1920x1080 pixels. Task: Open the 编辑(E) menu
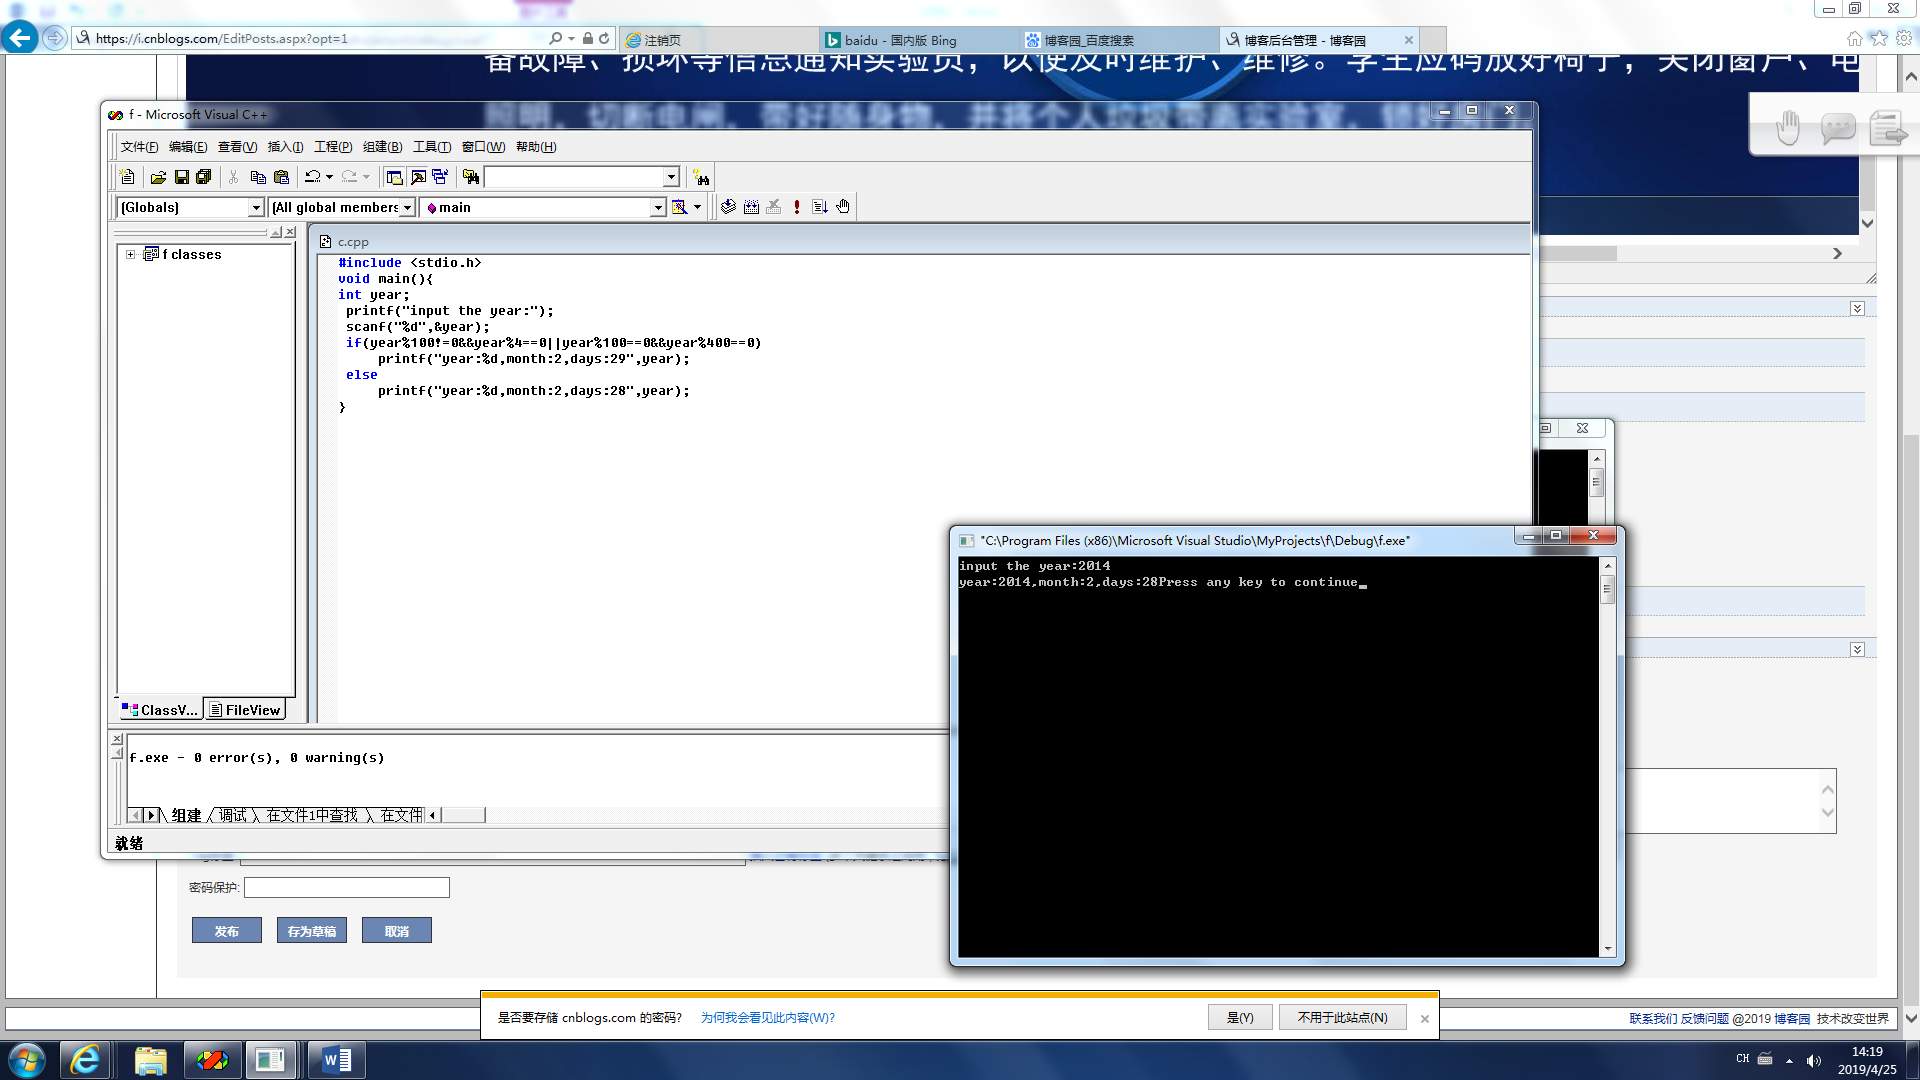(x=188, y=147)
